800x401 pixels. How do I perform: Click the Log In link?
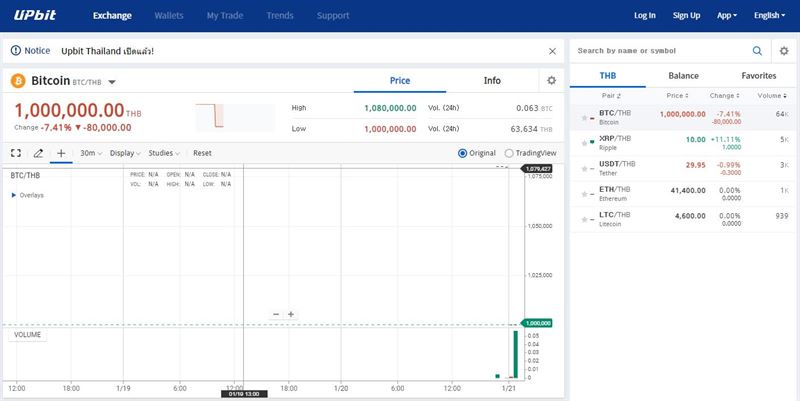pyautogui.click(x=645, y=15)
